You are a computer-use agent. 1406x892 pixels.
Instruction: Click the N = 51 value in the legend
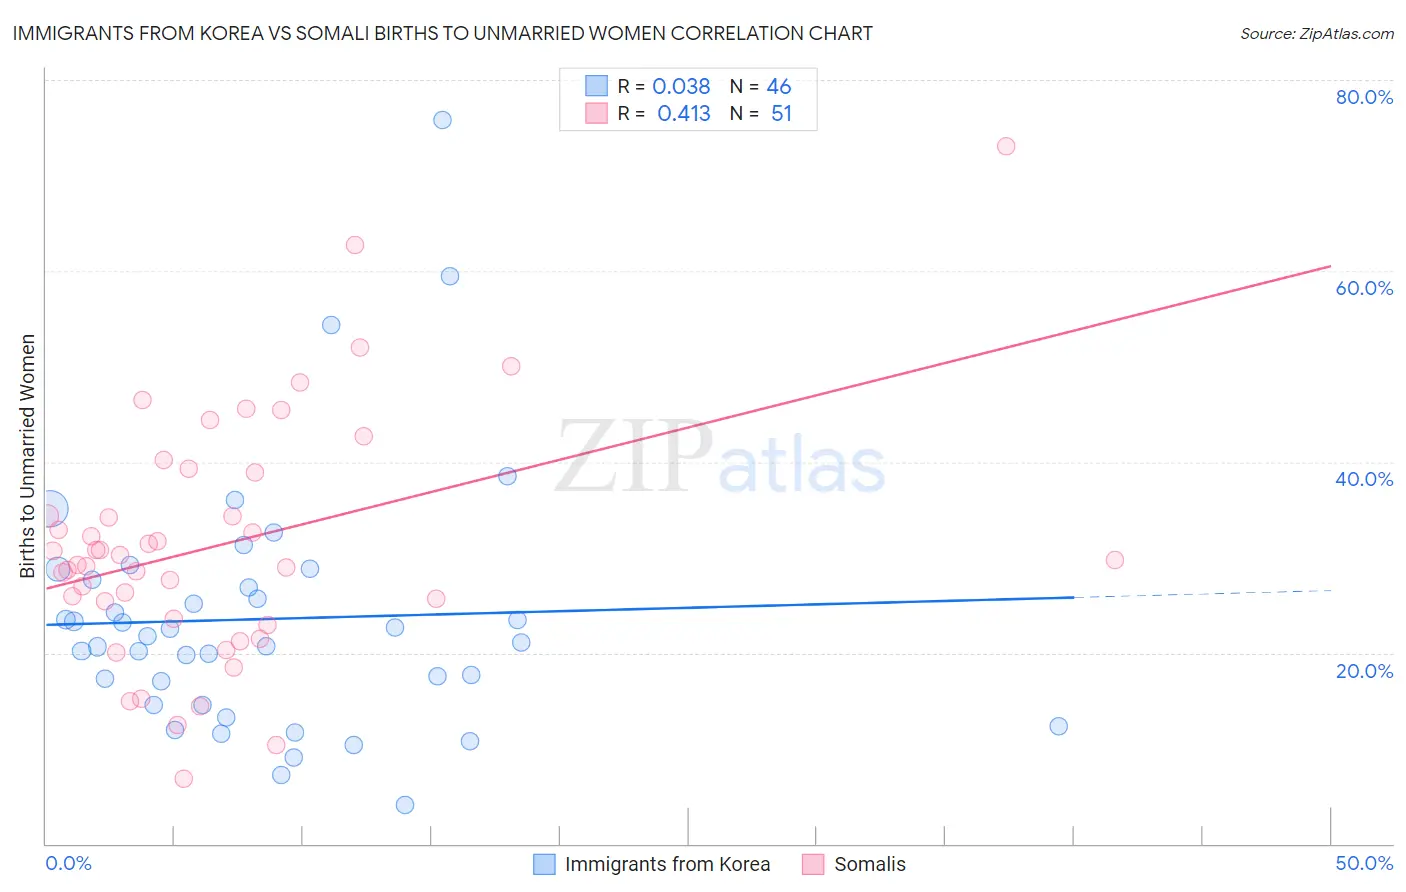(761, 113)
